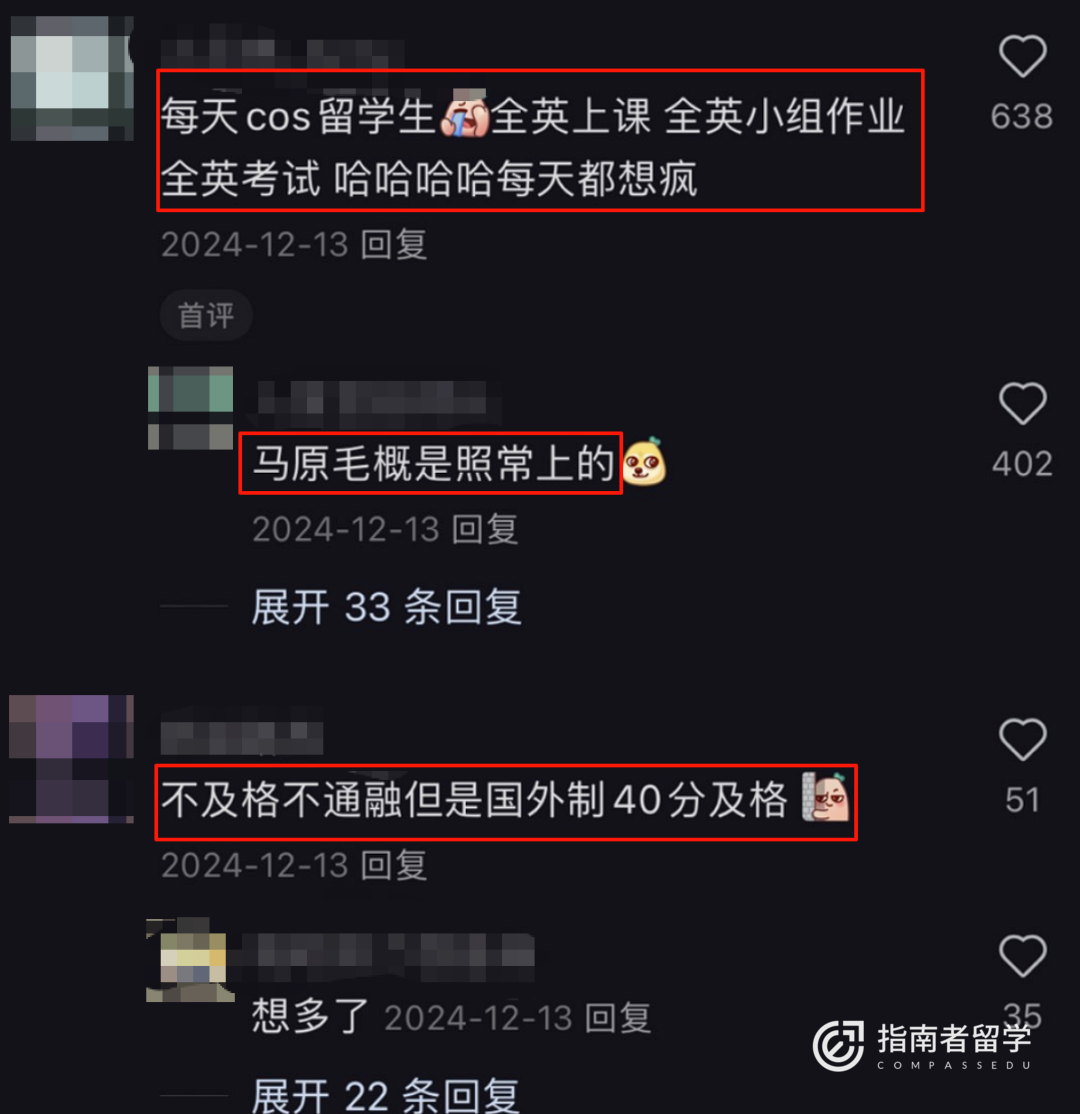Viewport: 1080px width, 1114px height.
Task: Like the 40分及格 comment with 51 likes
Action: tap(1022, 740)
